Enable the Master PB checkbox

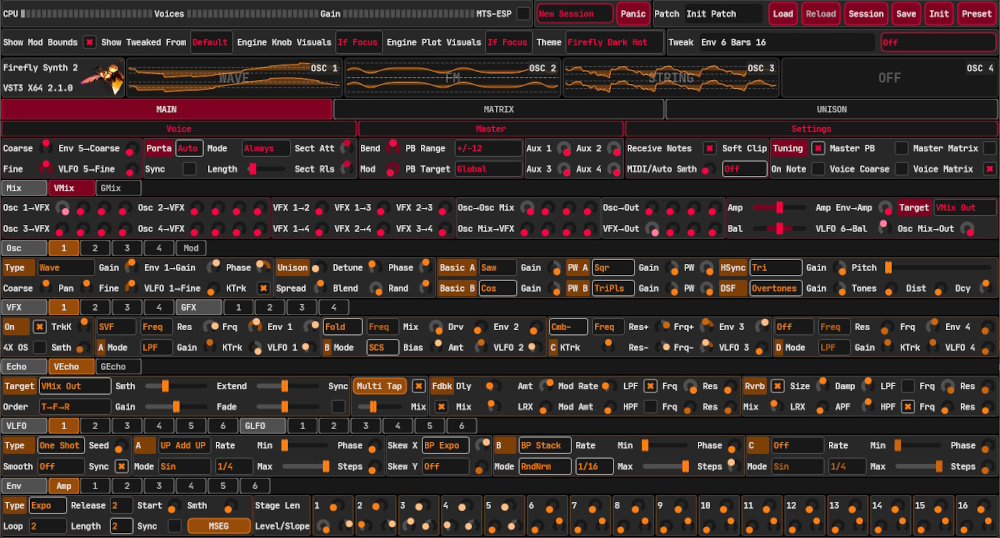tap(901, 148)
